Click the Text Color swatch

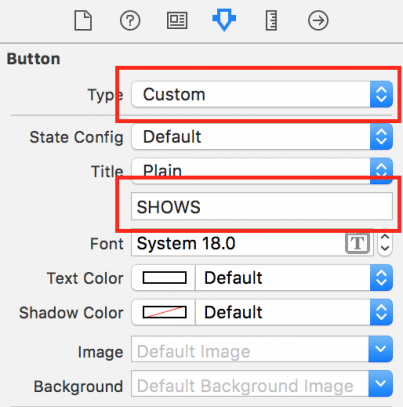(164, 278)
